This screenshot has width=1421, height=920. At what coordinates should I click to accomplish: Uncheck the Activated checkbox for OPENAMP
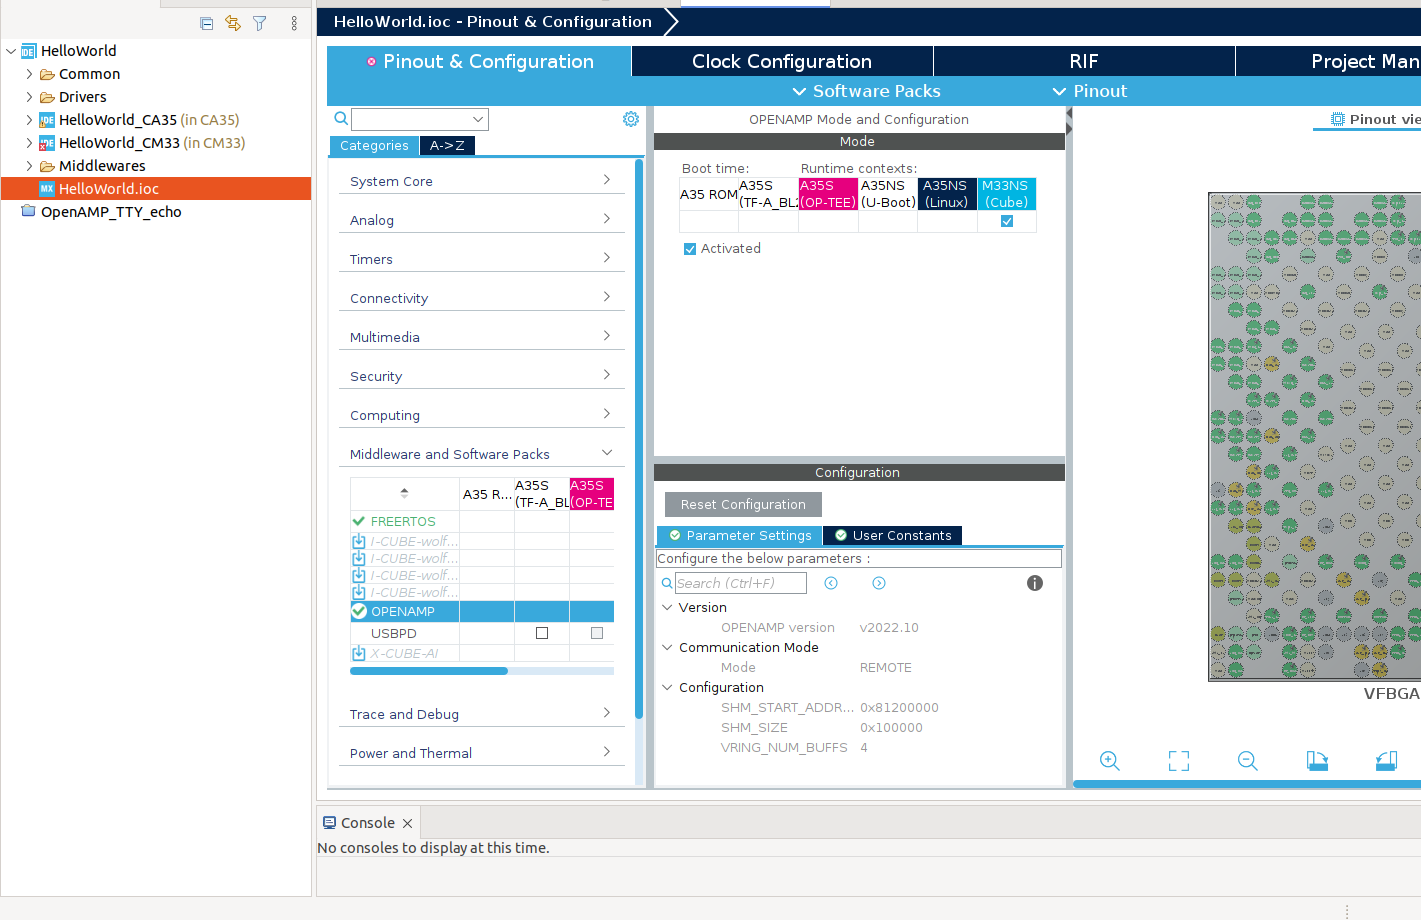click(x=689, y=248)
